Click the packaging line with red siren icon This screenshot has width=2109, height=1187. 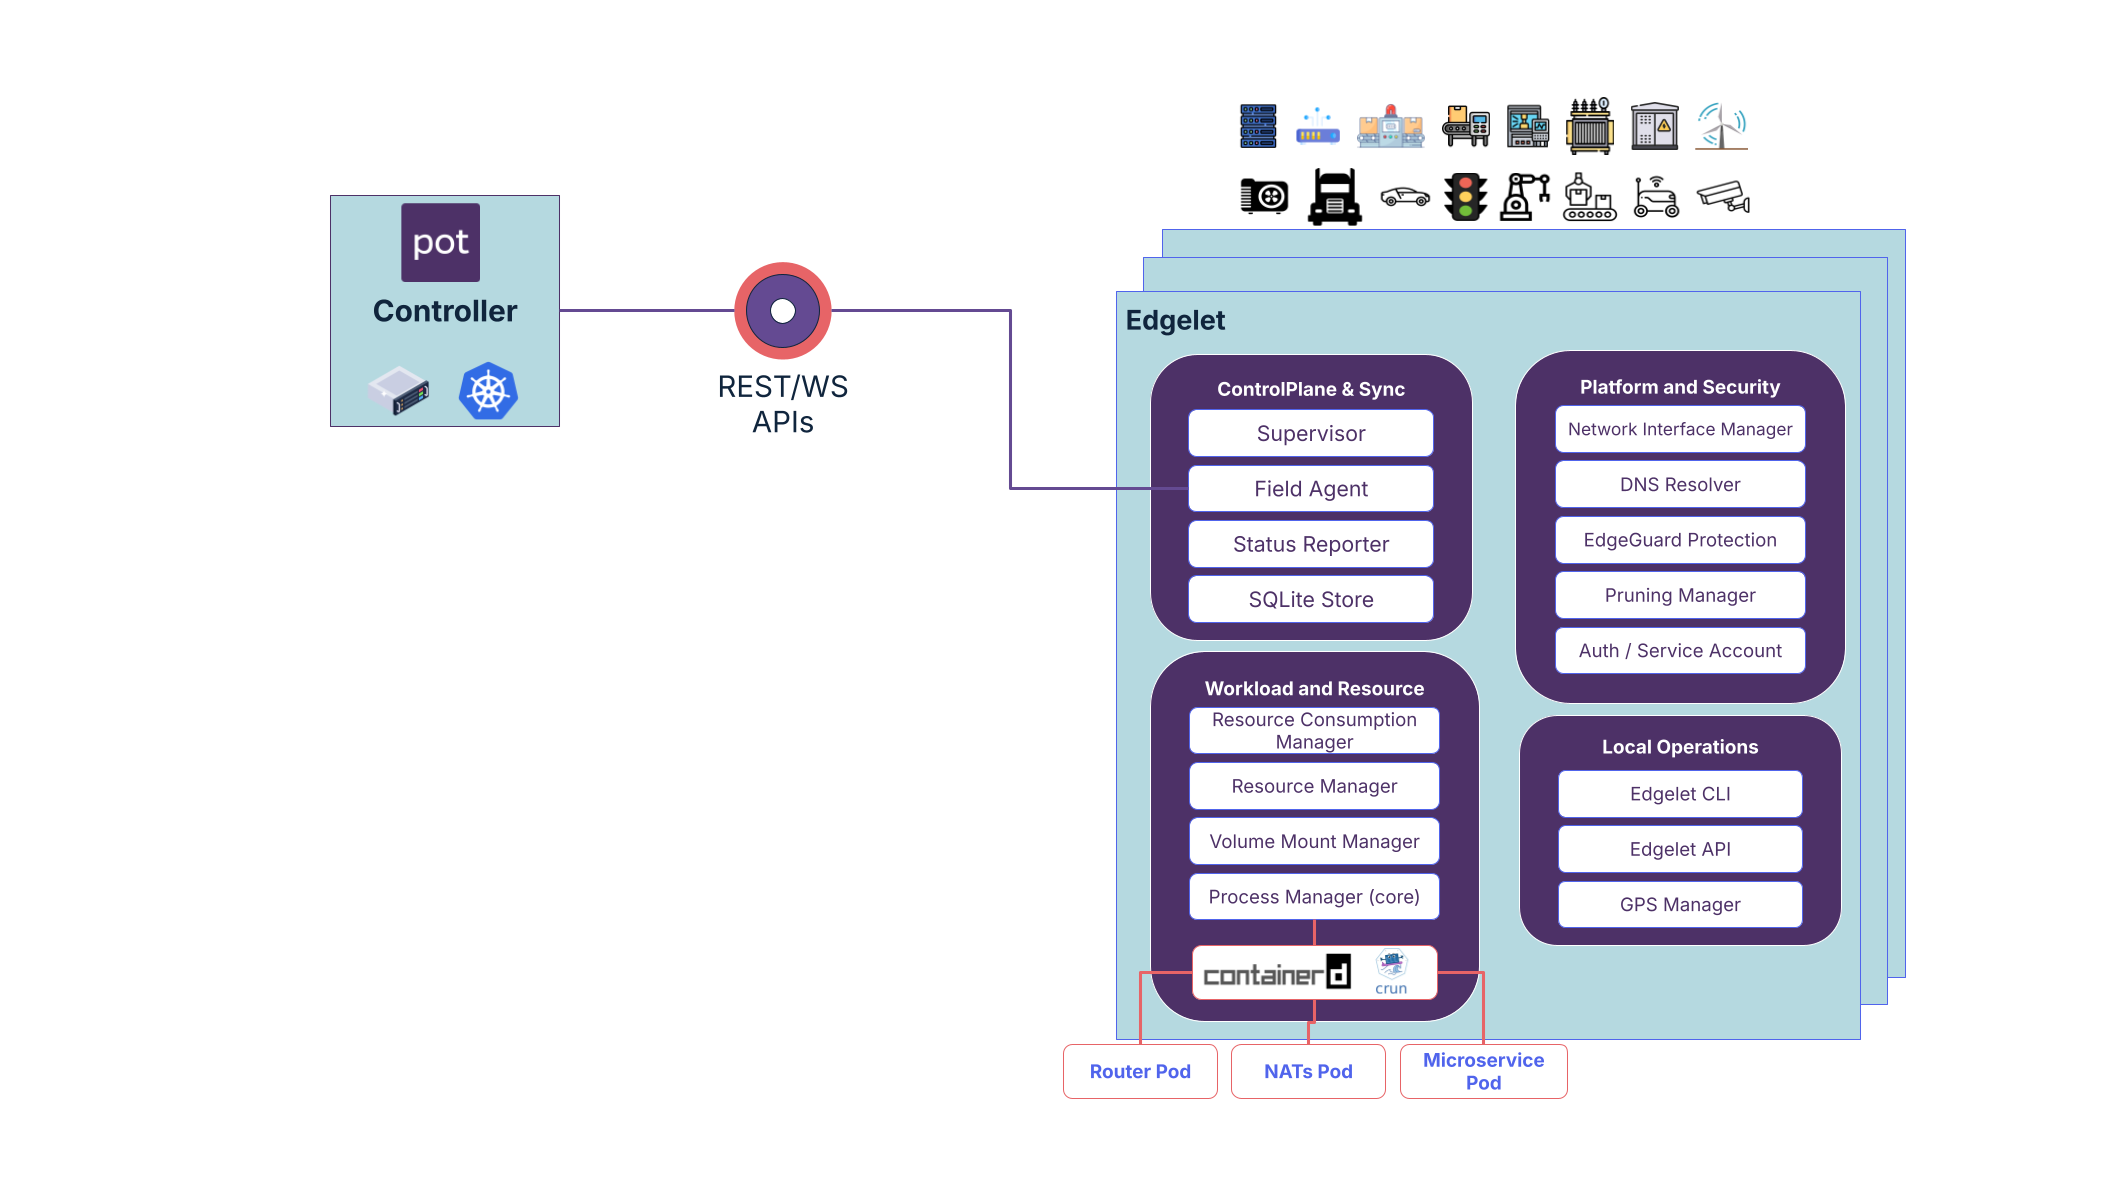(x=1390, y=127)
